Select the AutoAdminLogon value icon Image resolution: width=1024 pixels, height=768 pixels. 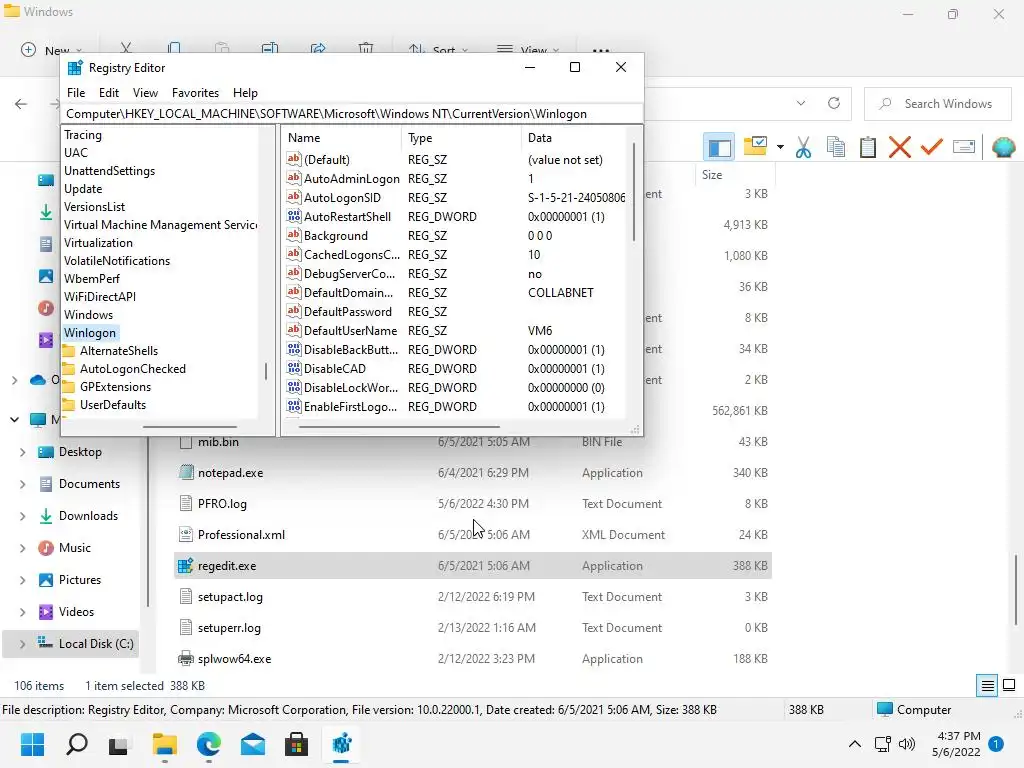coord(294,178)
